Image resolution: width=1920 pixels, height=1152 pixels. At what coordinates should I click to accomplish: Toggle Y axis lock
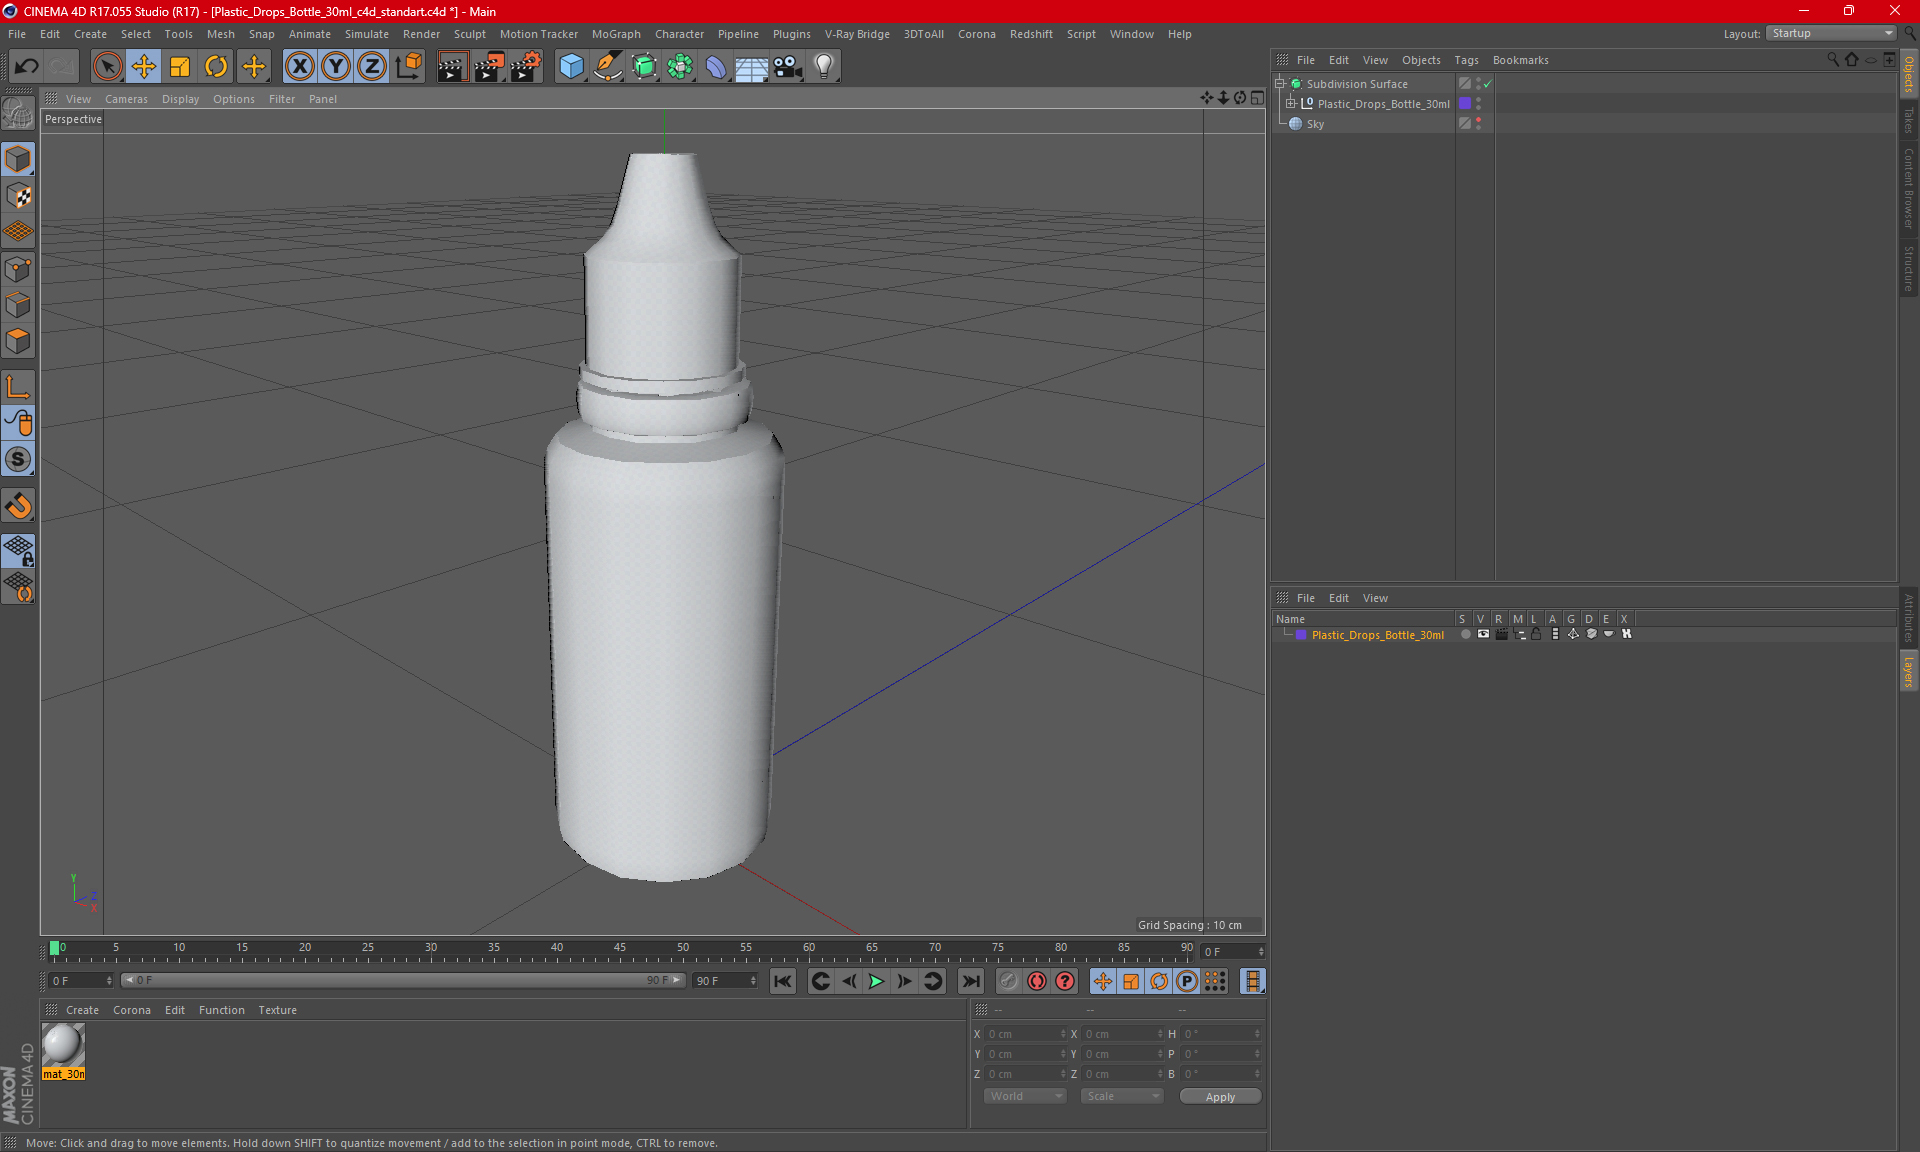(x=336, y=66)
